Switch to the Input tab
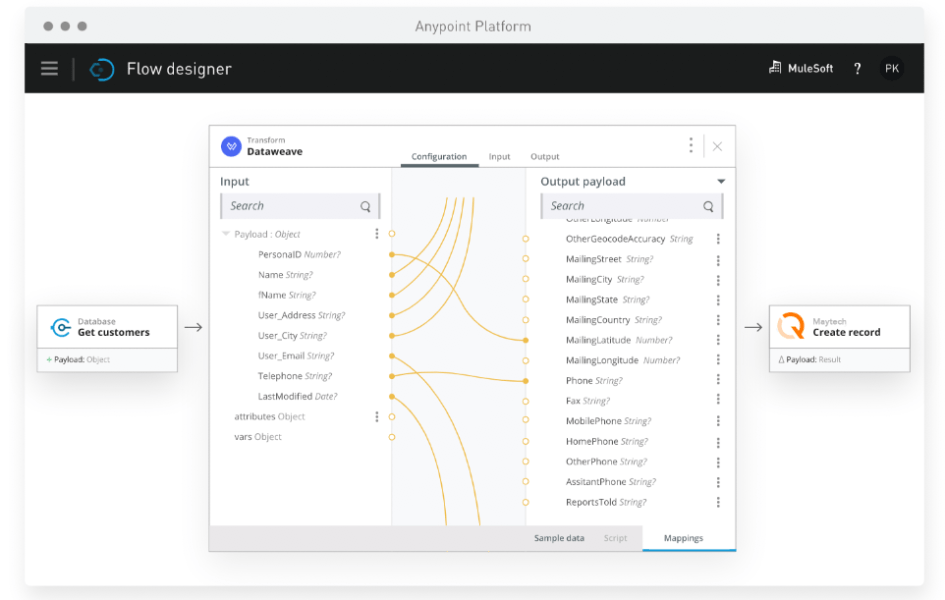The width and height of the screenshot is (945, 600). [499, 157]
